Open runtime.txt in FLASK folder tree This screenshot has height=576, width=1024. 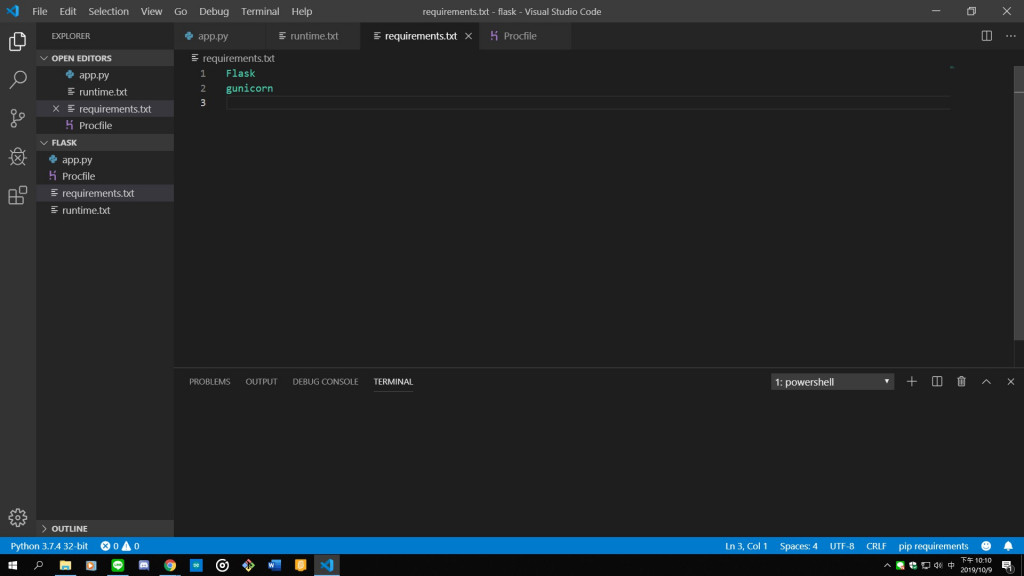click(104, 210)
